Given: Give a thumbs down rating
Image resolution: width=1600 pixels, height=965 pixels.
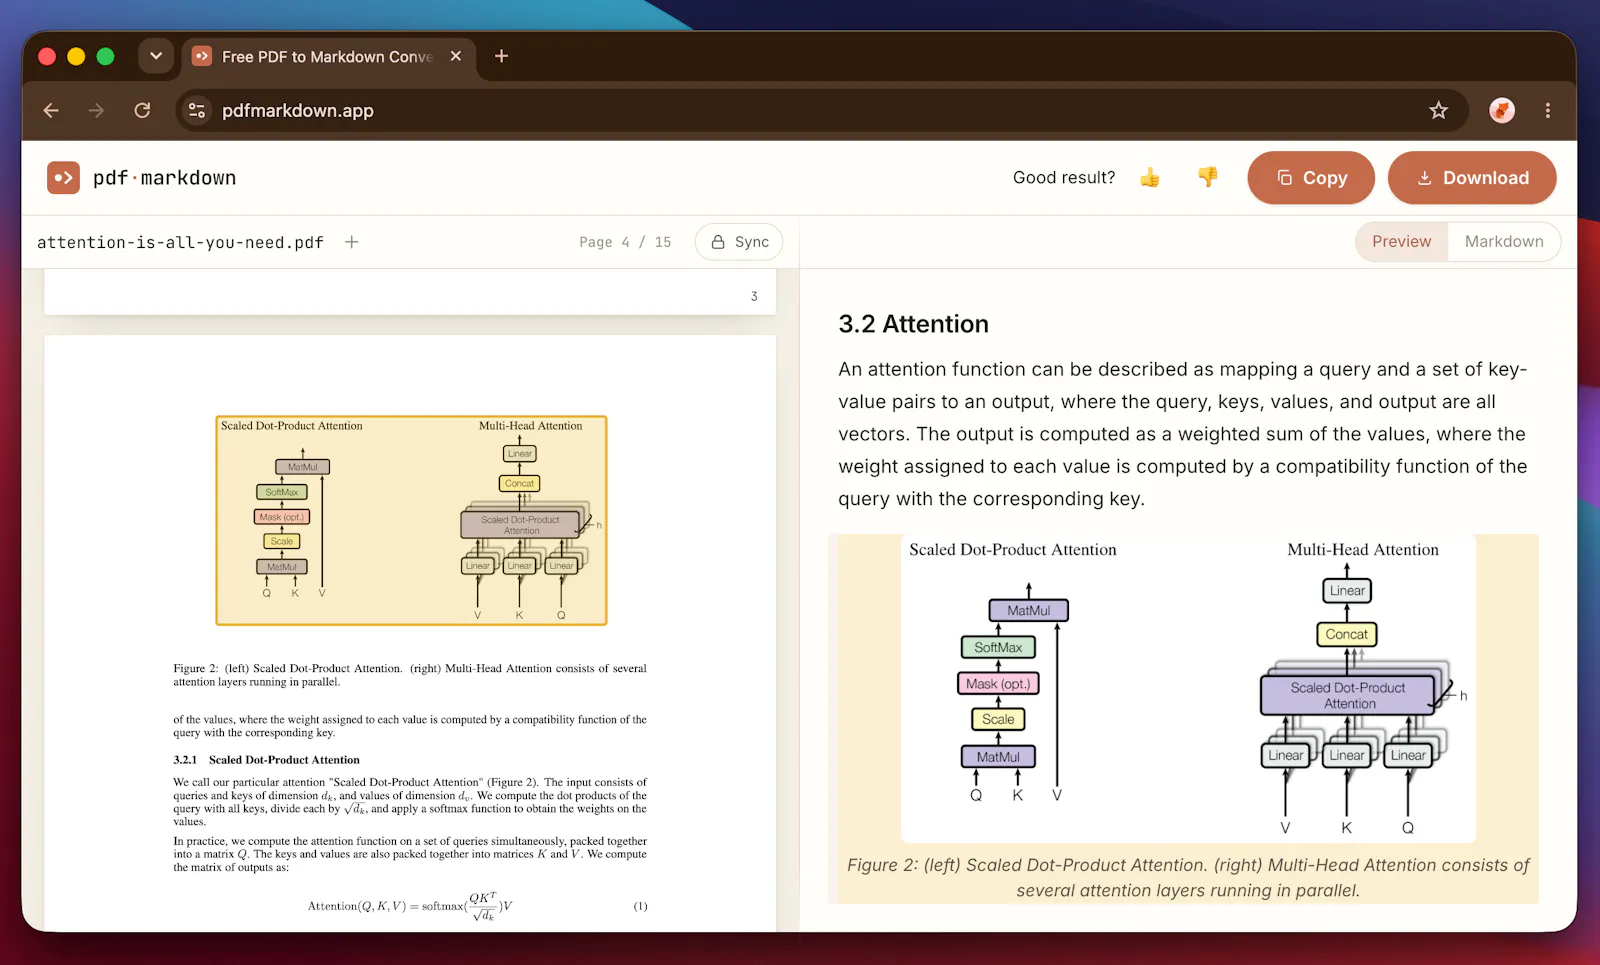Looking at the screenshot, I should pyautogui.click(x=1208, y=177).
